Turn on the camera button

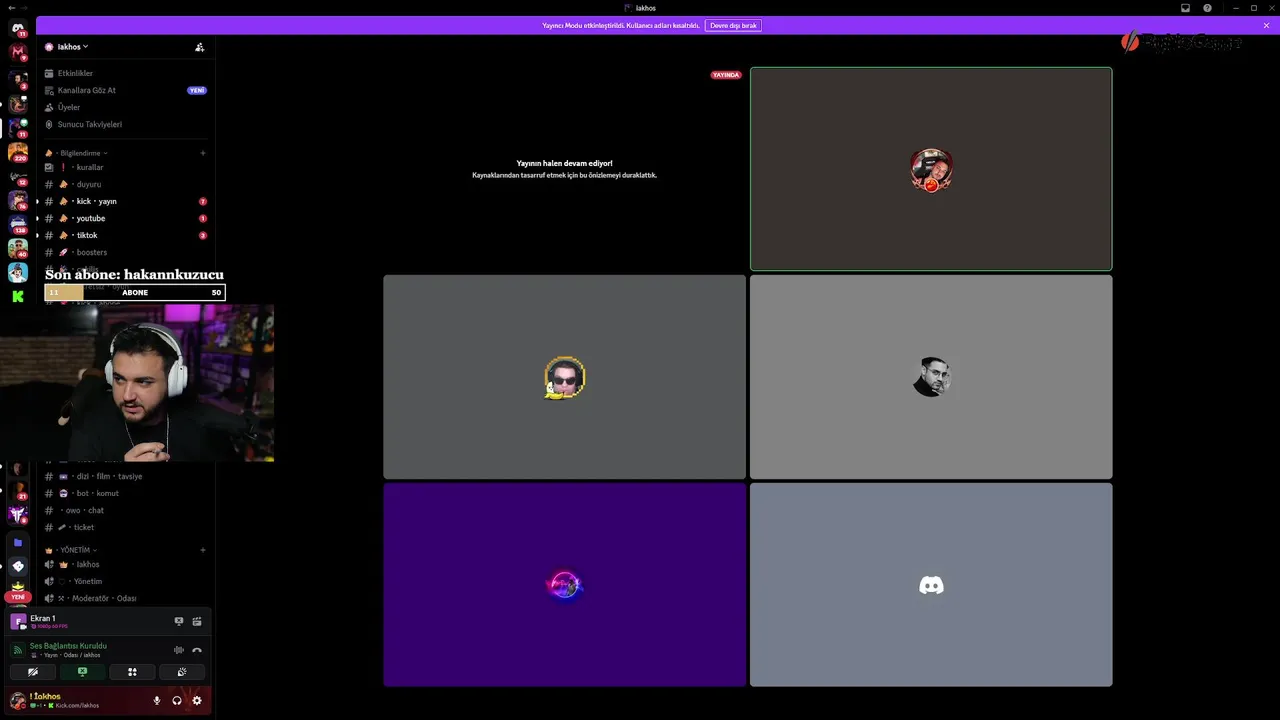33,672
